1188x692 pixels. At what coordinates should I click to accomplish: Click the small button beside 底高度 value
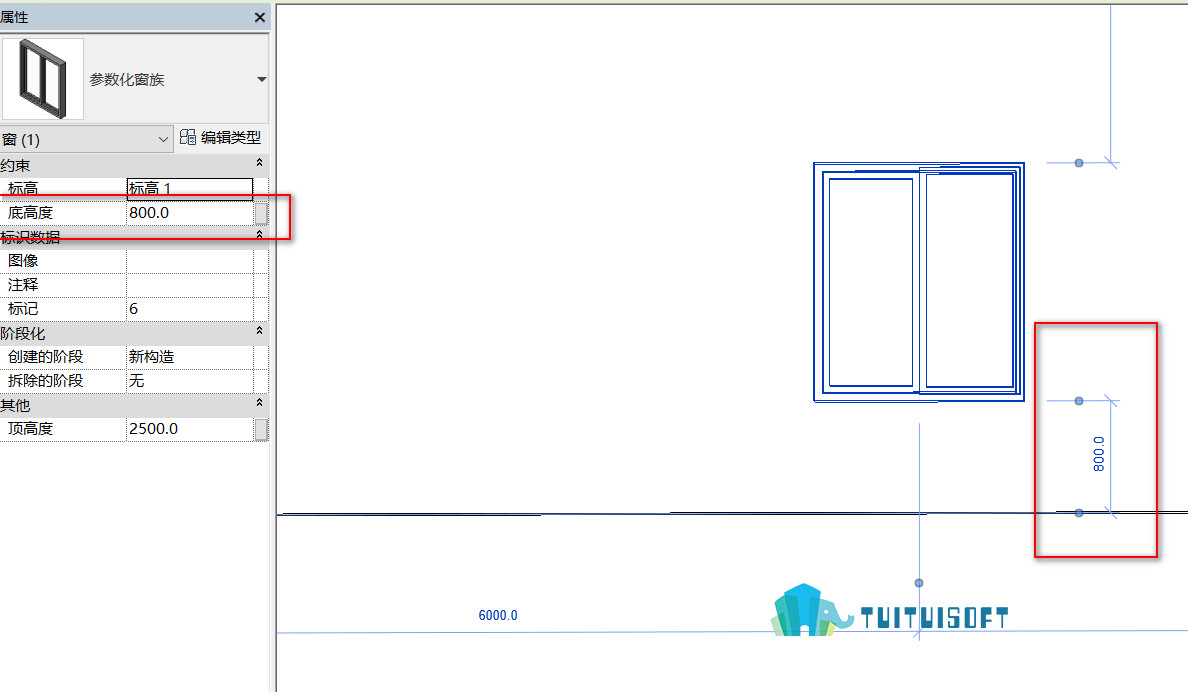(261, 213)
